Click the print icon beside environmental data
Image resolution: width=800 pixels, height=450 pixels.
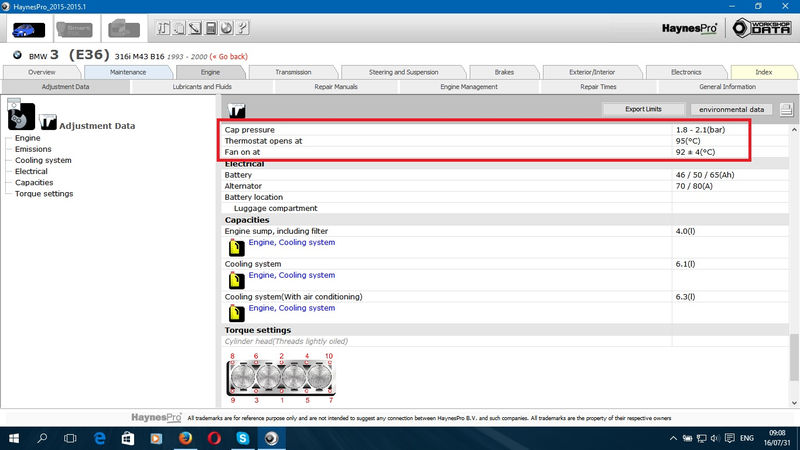tap(787, 109)
